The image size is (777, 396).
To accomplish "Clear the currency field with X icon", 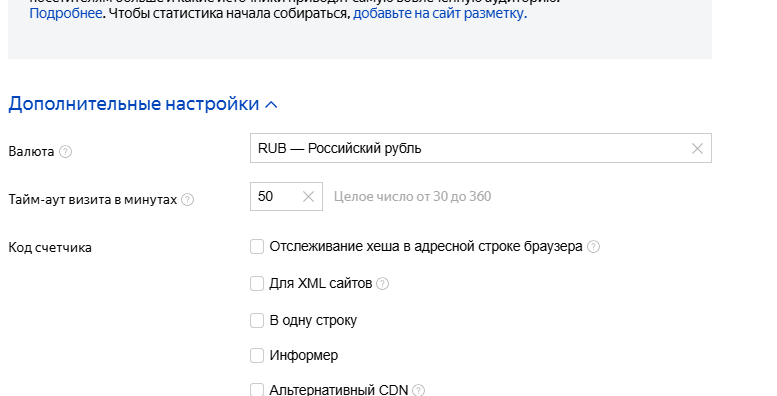I will click(697, 148).
